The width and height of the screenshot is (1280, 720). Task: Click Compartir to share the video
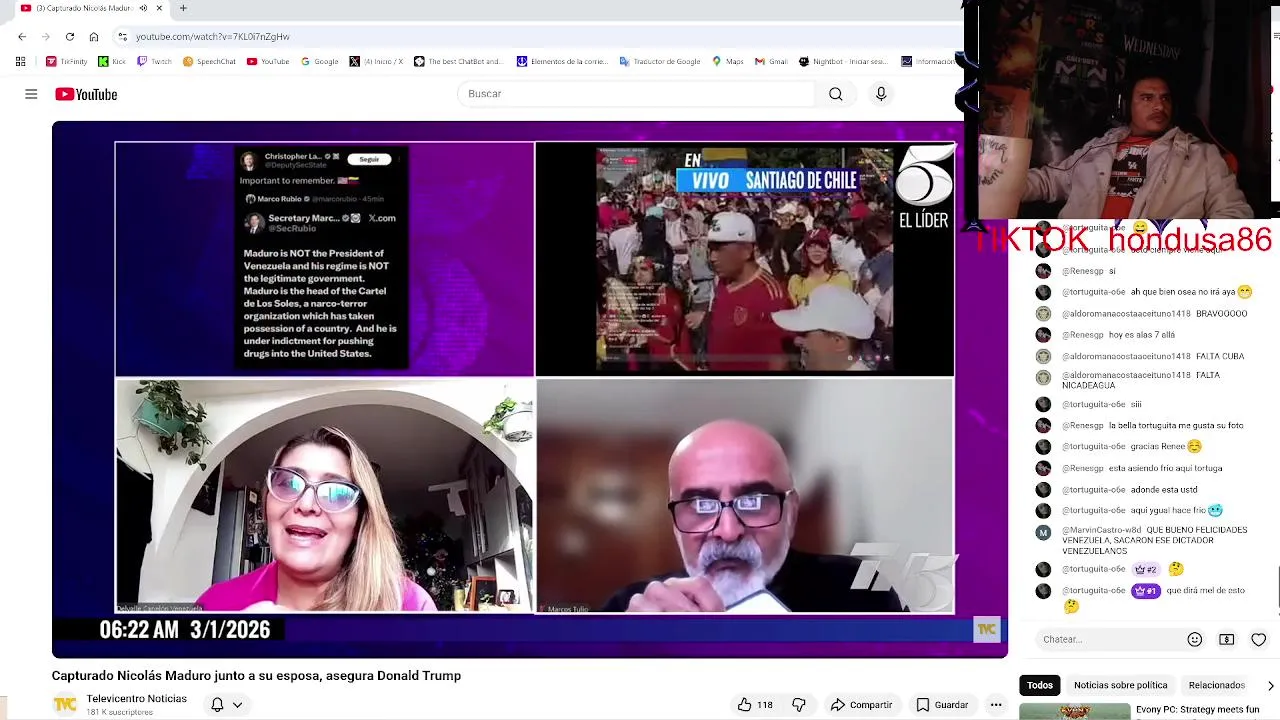[x=861, y=705]
